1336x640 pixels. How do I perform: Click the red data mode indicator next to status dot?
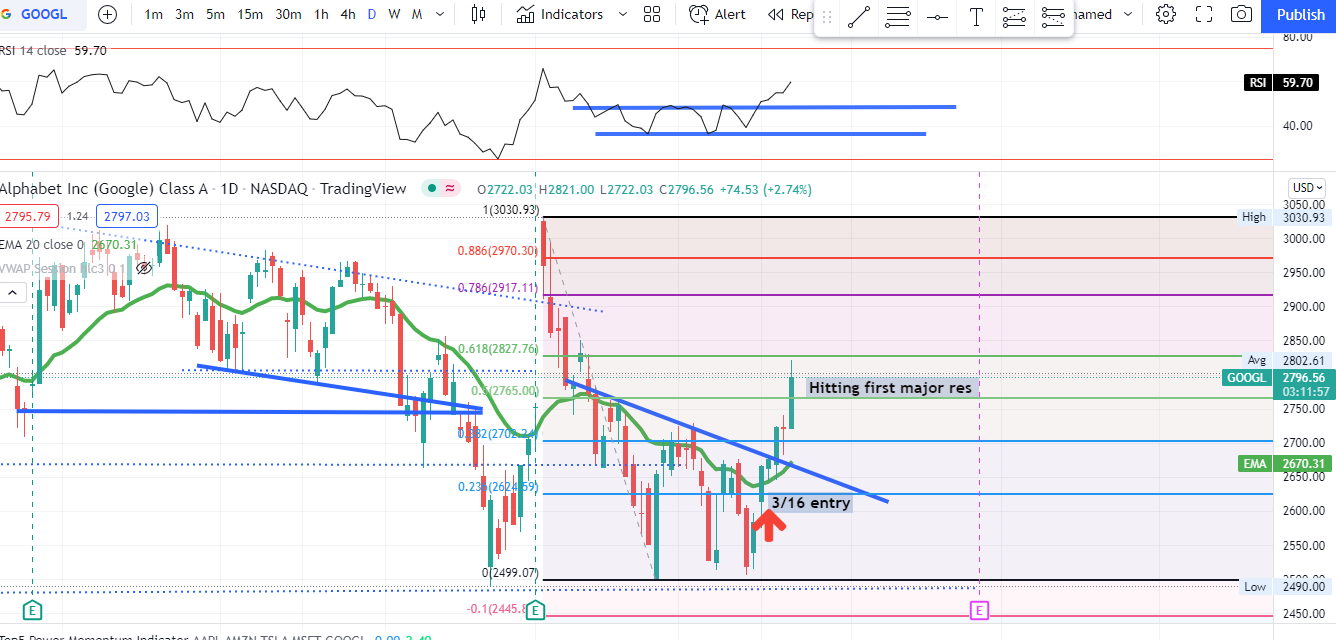tap(450, 188)
